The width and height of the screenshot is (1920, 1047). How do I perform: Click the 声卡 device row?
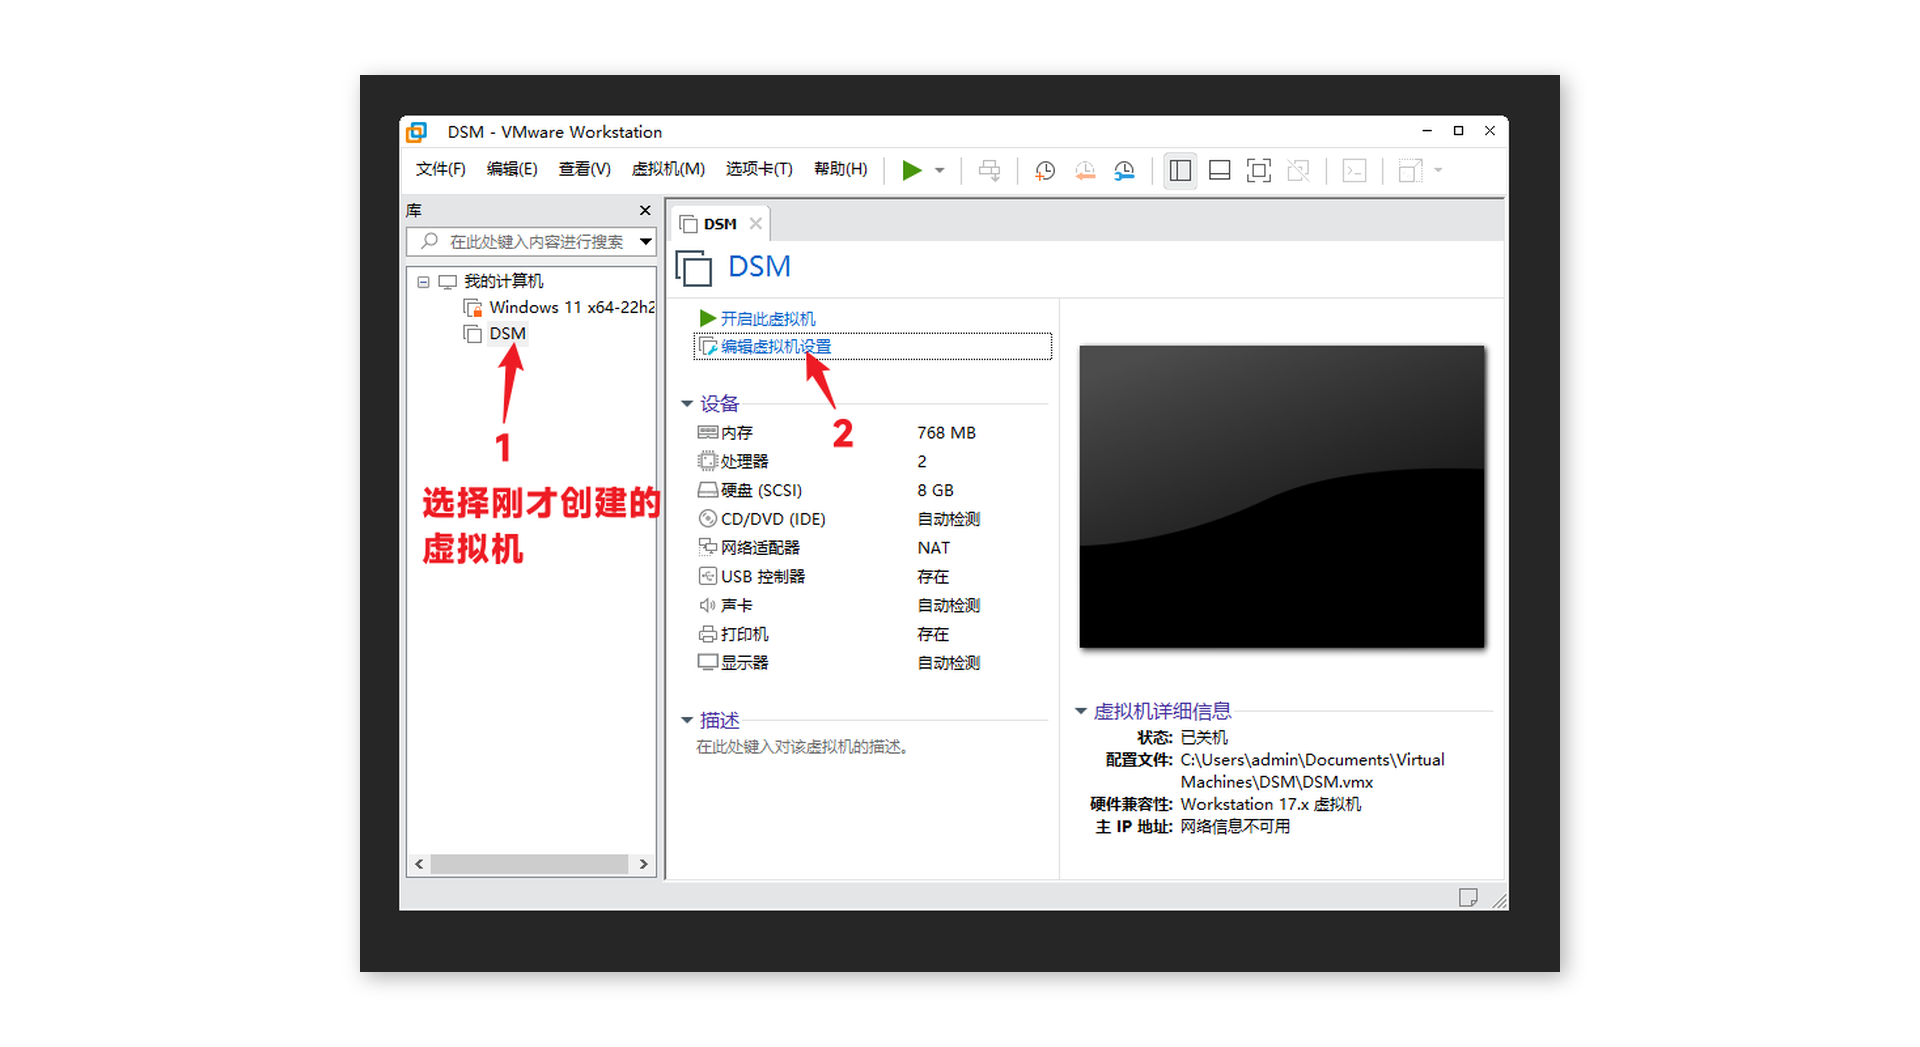(870, 605)
